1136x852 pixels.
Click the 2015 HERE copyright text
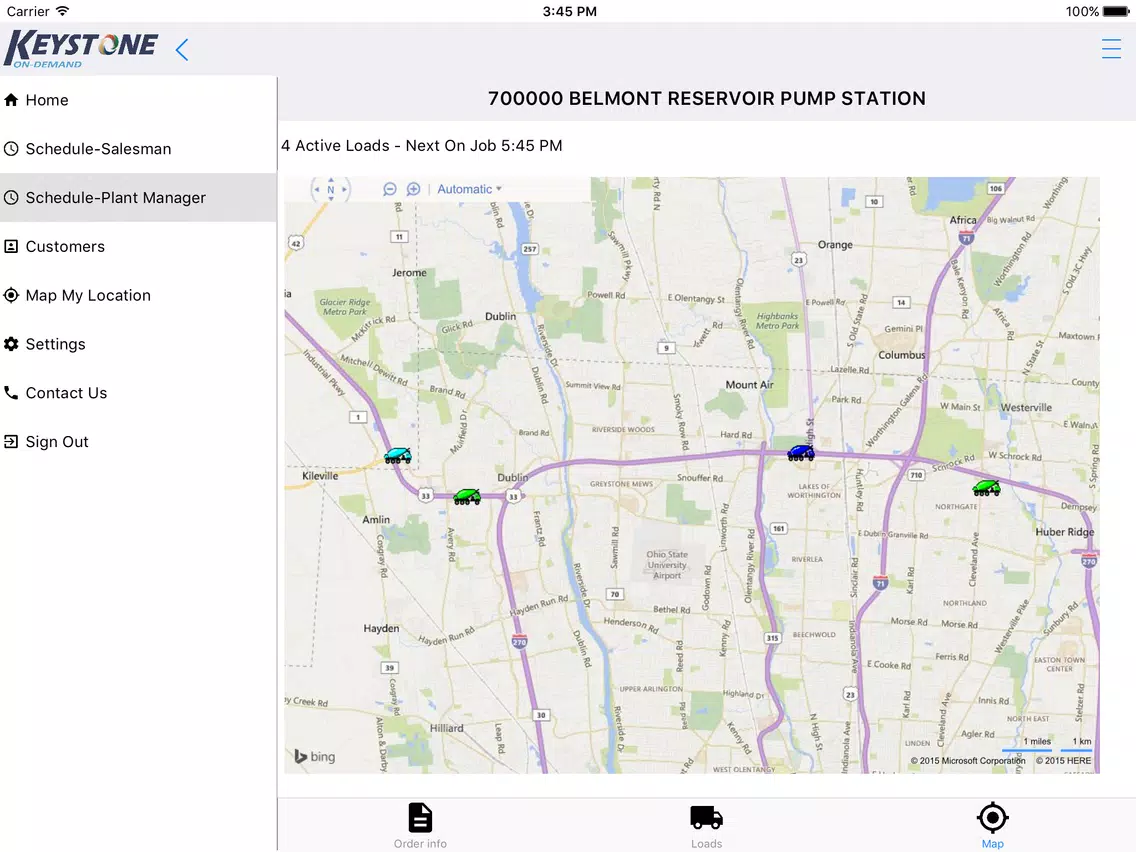click(x=1063, y=761)
